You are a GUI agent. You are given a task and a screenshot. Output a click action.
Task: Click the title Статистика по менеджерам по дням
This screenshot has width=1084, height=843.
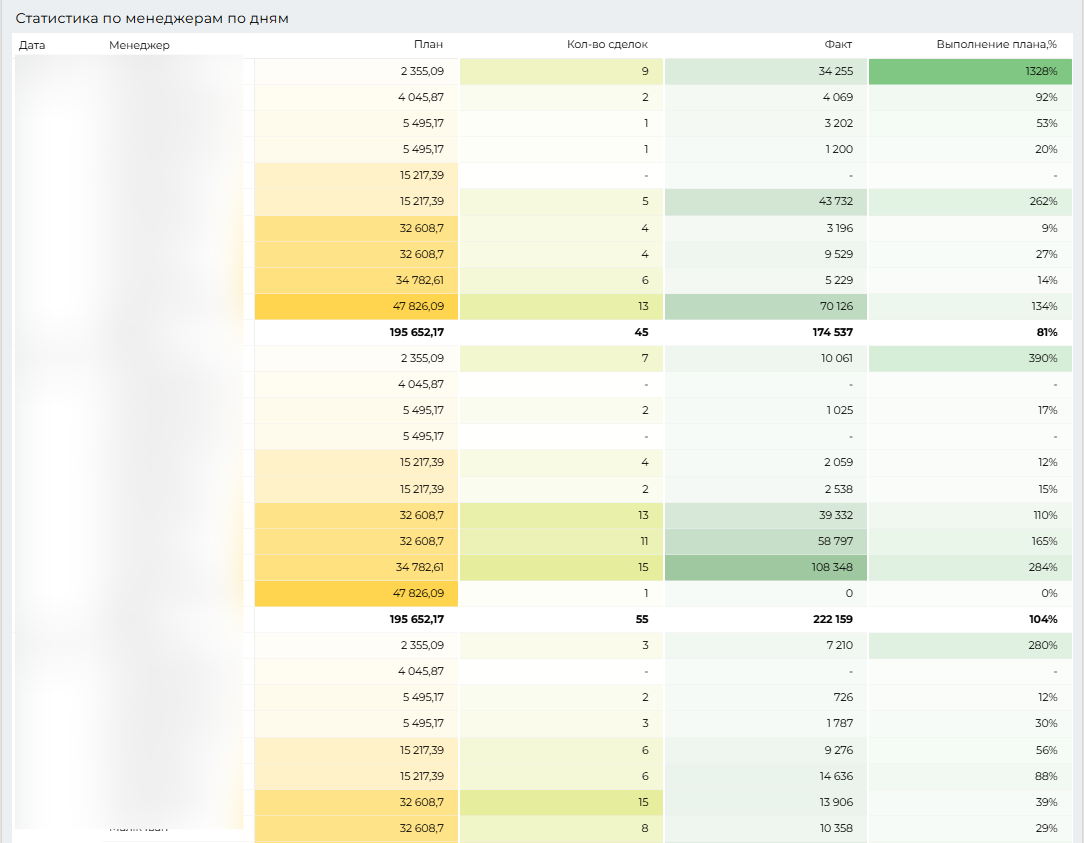point(153,18)
